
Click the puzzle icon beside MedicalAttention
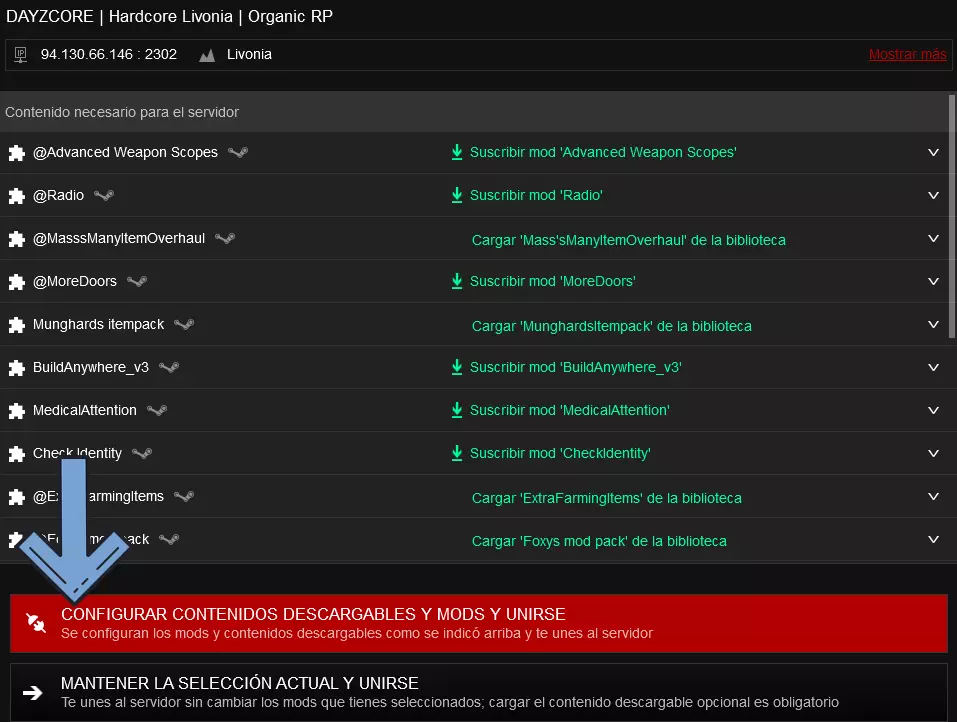[16, 411]
